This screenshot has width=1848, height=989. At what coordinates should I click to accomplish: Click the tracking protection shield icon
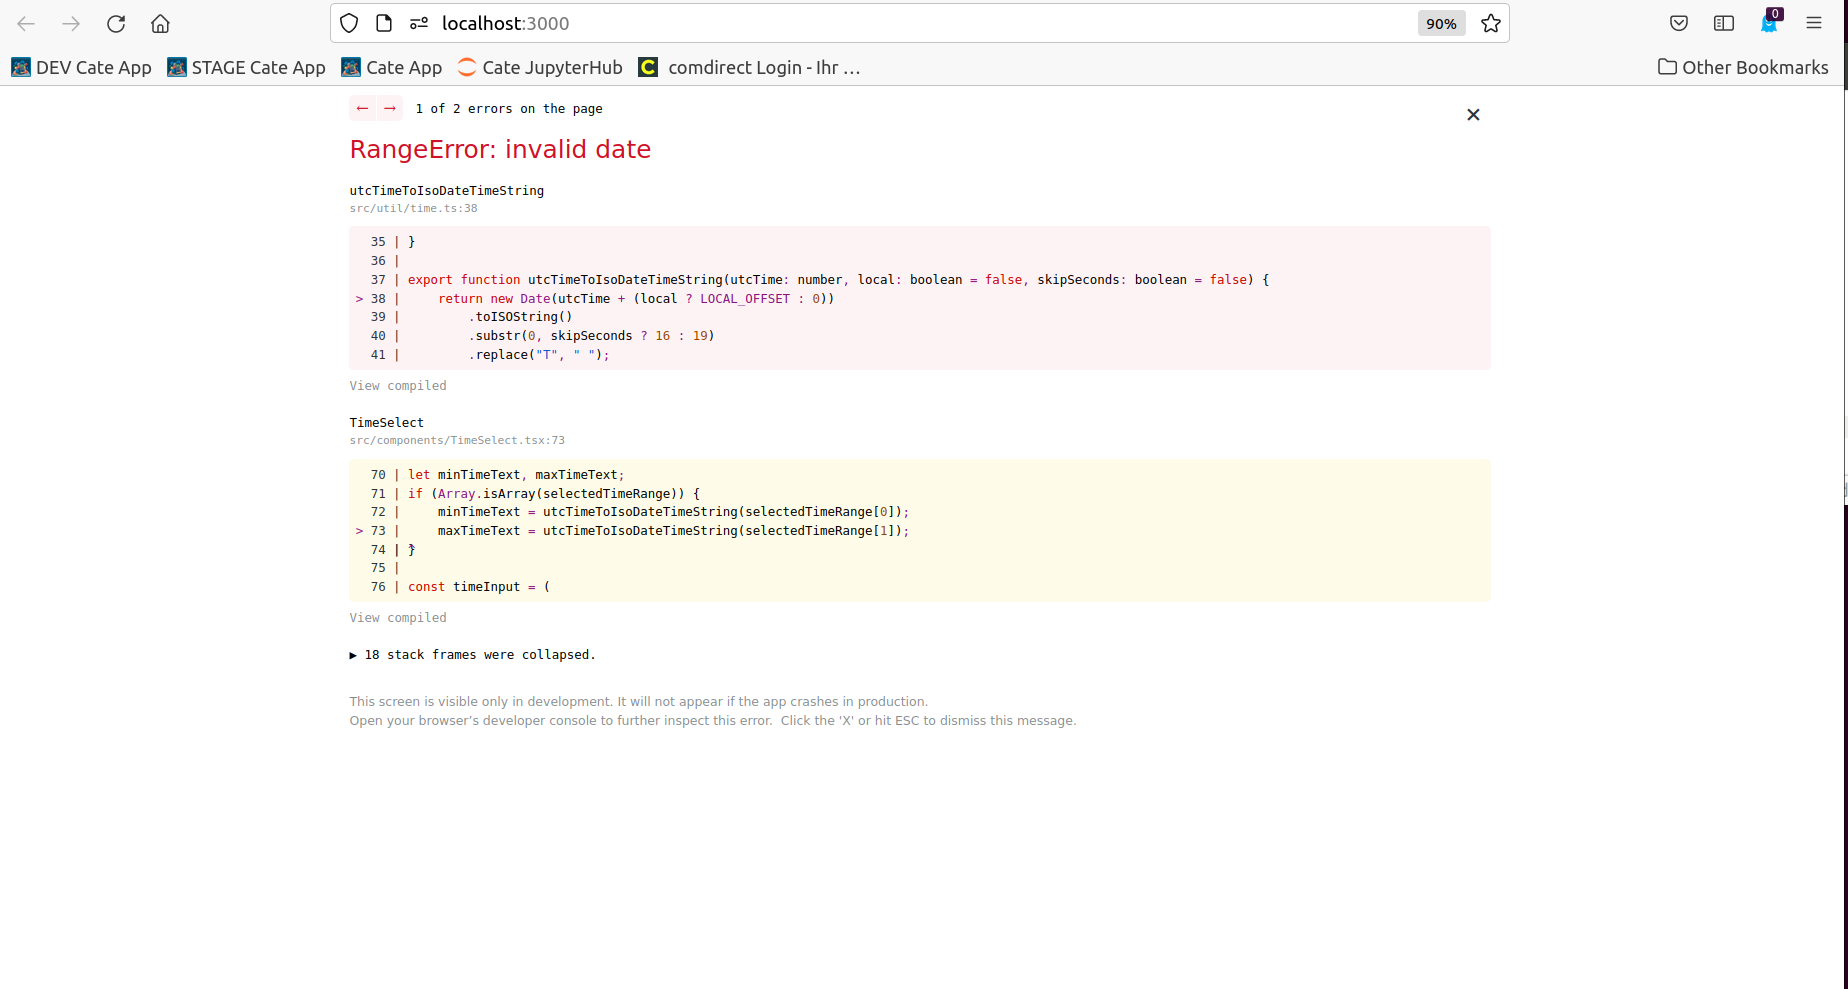click(348, 23)
